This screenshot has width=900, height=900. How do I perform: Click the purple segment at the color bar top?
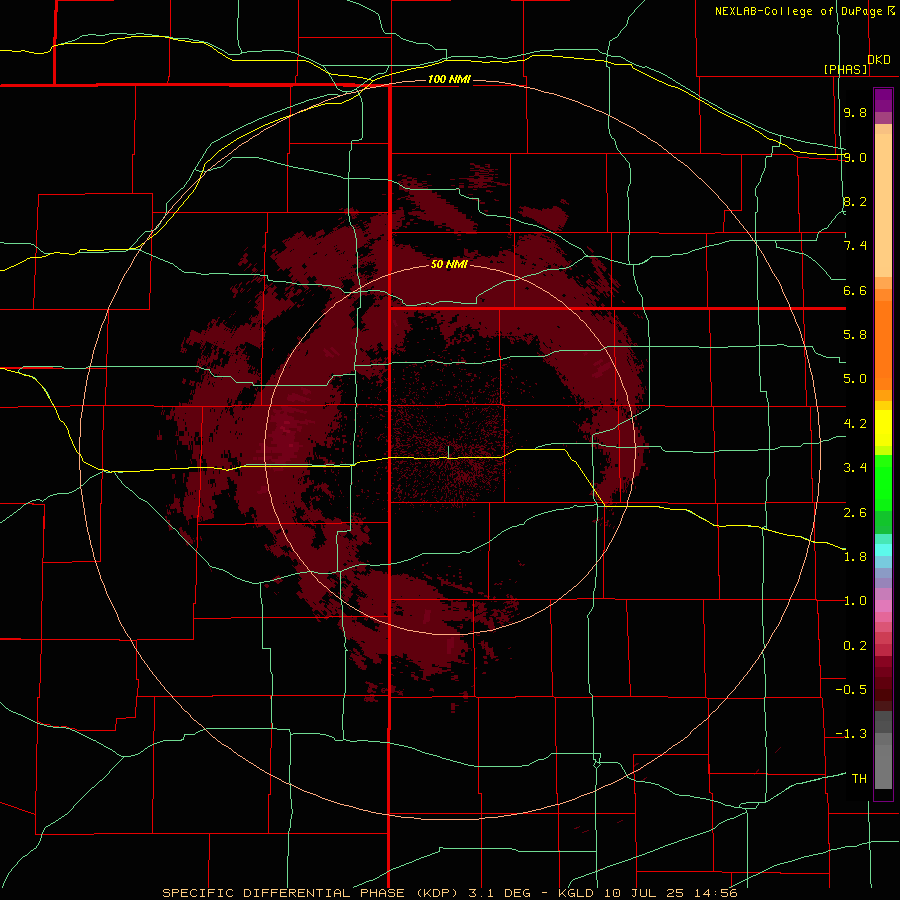[883, 100]
